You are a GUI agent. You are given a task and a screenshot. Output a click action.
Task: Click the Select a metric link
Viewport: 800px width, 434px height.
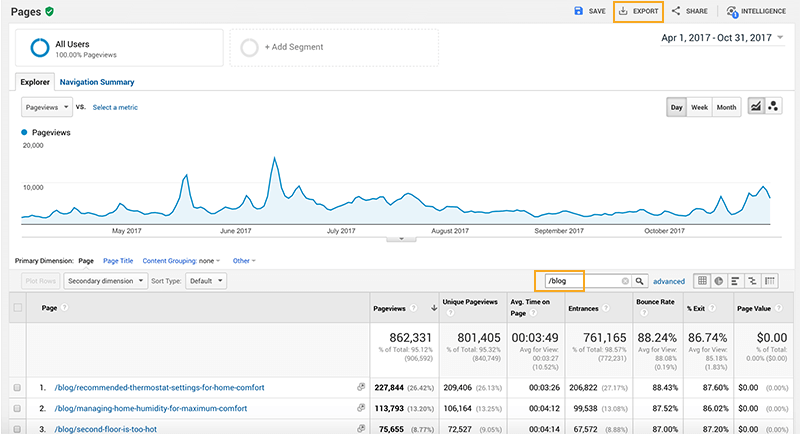[x=115, y=107]
